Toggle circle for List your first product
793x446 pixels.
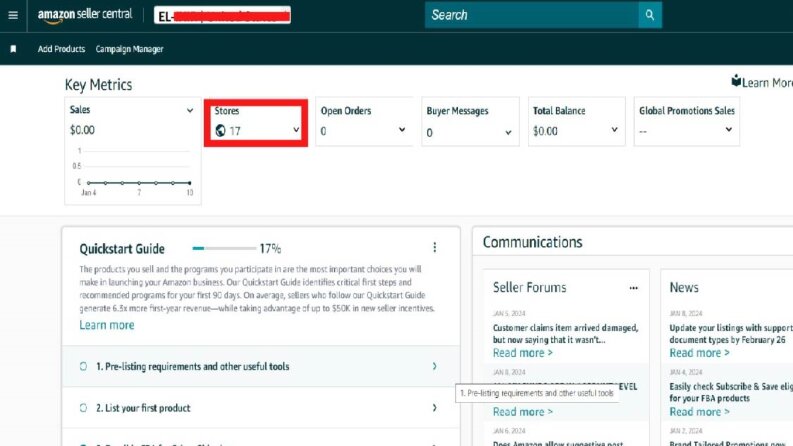(83, 408)
